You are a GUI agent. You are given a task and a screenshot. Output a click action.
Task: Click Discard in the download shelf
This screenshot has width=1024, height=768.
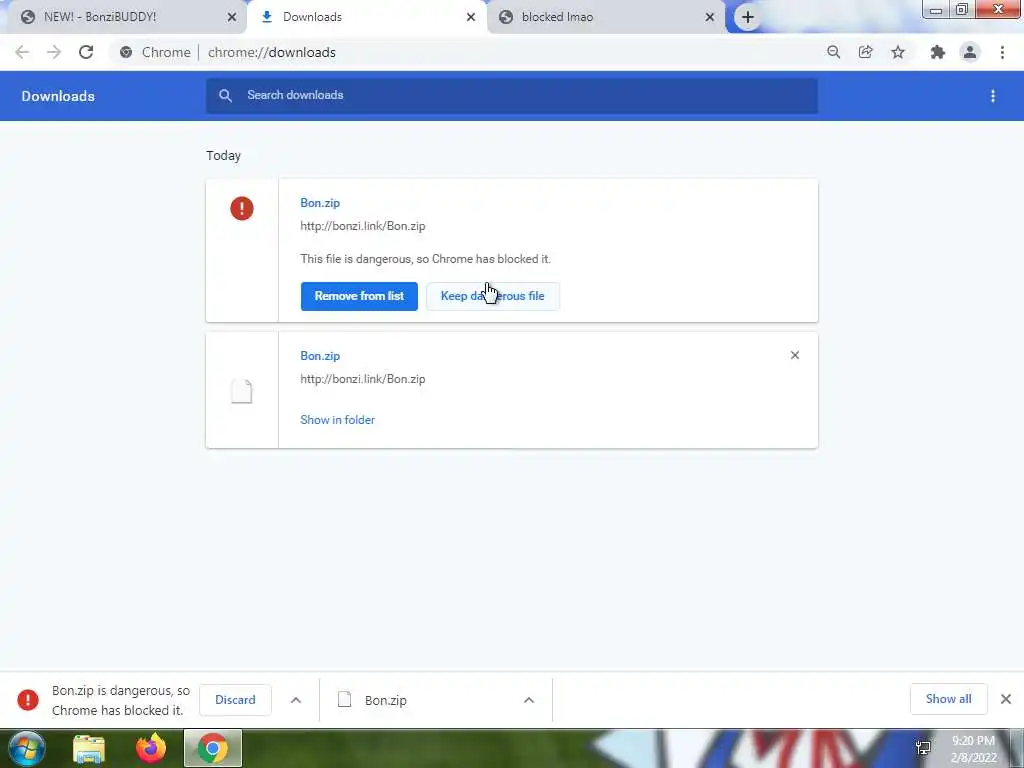235,699
